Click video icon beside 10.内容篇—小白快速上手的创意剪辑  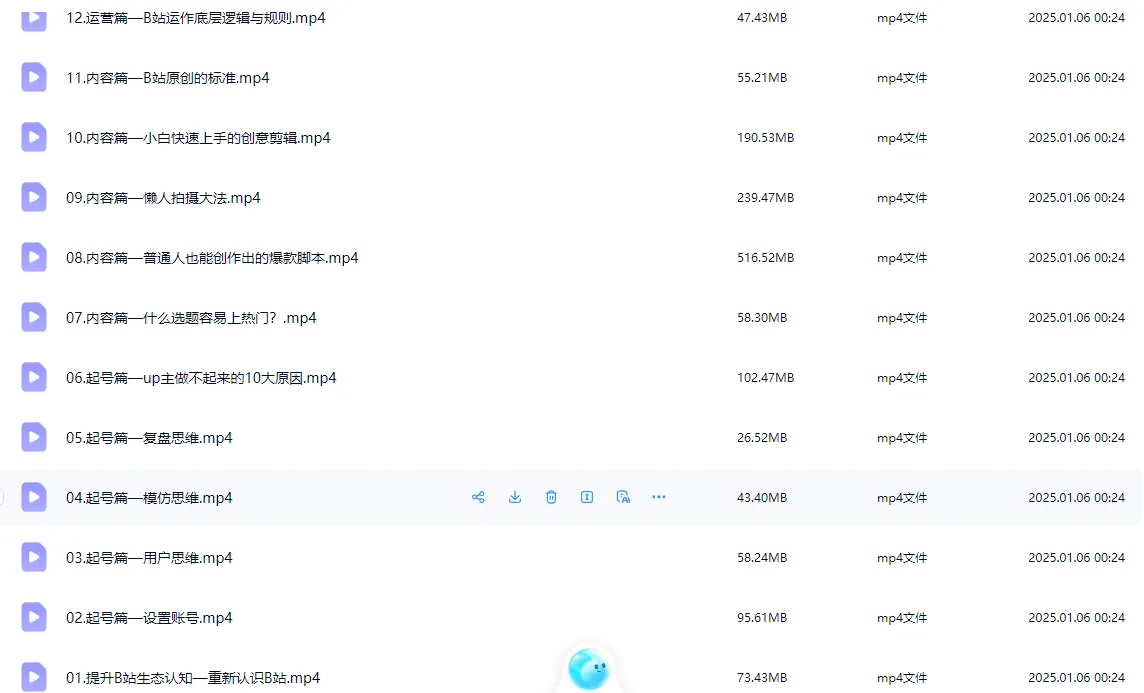(33, 137)
